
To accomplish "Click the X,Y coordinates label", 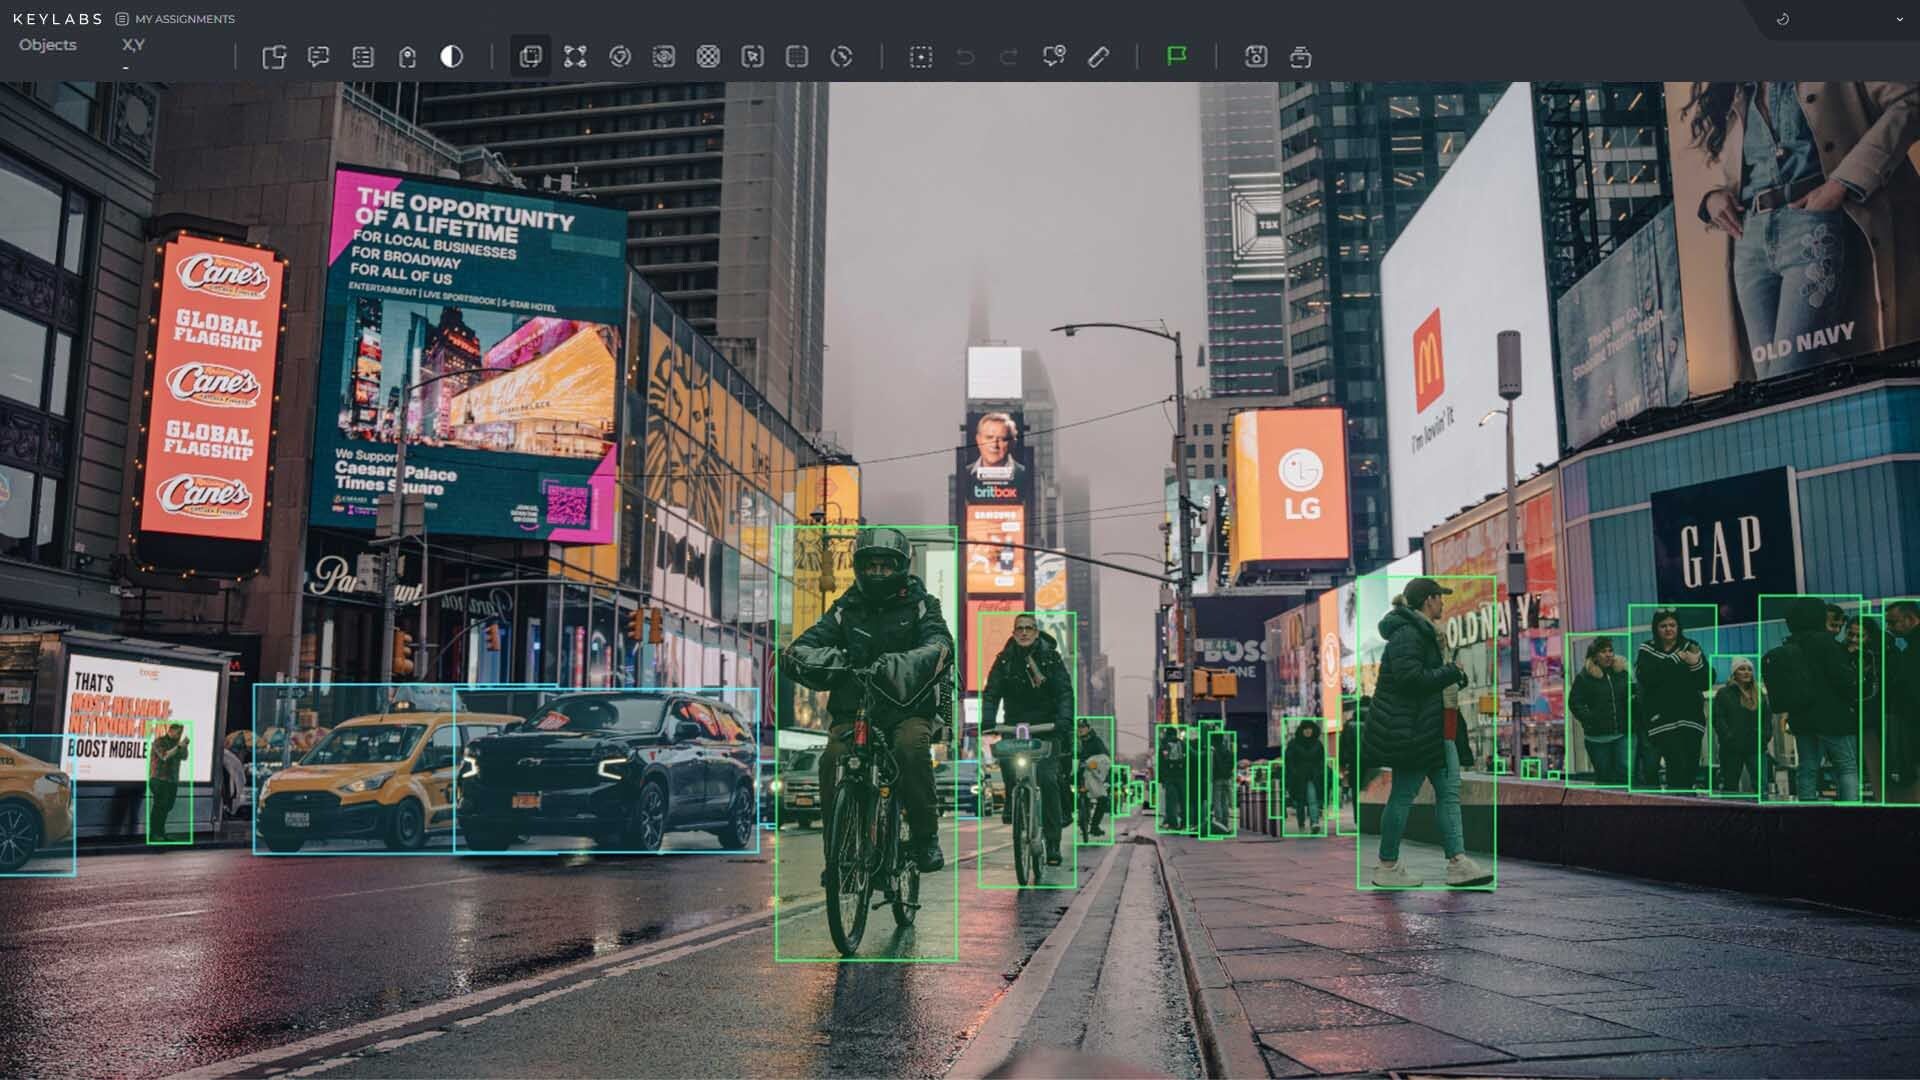I will click(133, 45).
